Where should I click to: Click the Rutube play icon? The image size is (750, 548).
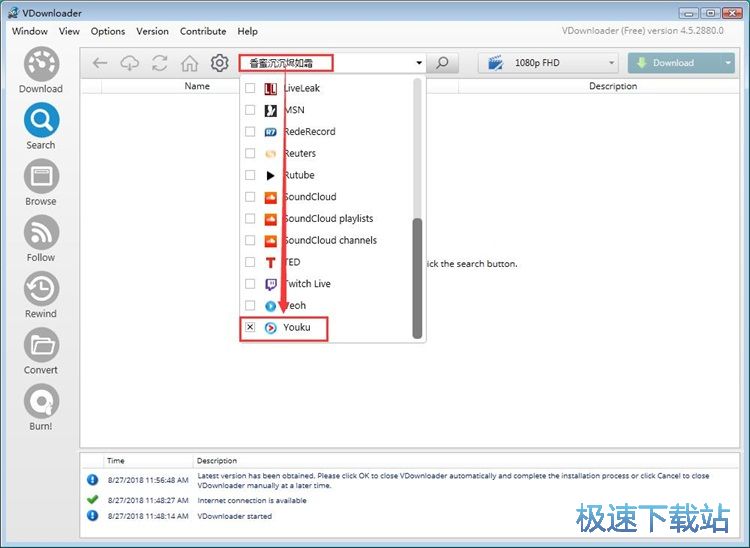click(x=271, y=175)
